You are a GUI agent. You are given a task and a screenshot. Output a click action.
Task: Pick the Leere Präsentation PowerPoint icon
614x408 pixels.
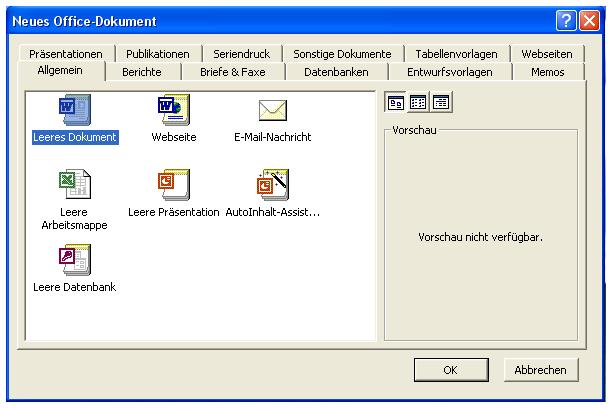coord(174,184)
